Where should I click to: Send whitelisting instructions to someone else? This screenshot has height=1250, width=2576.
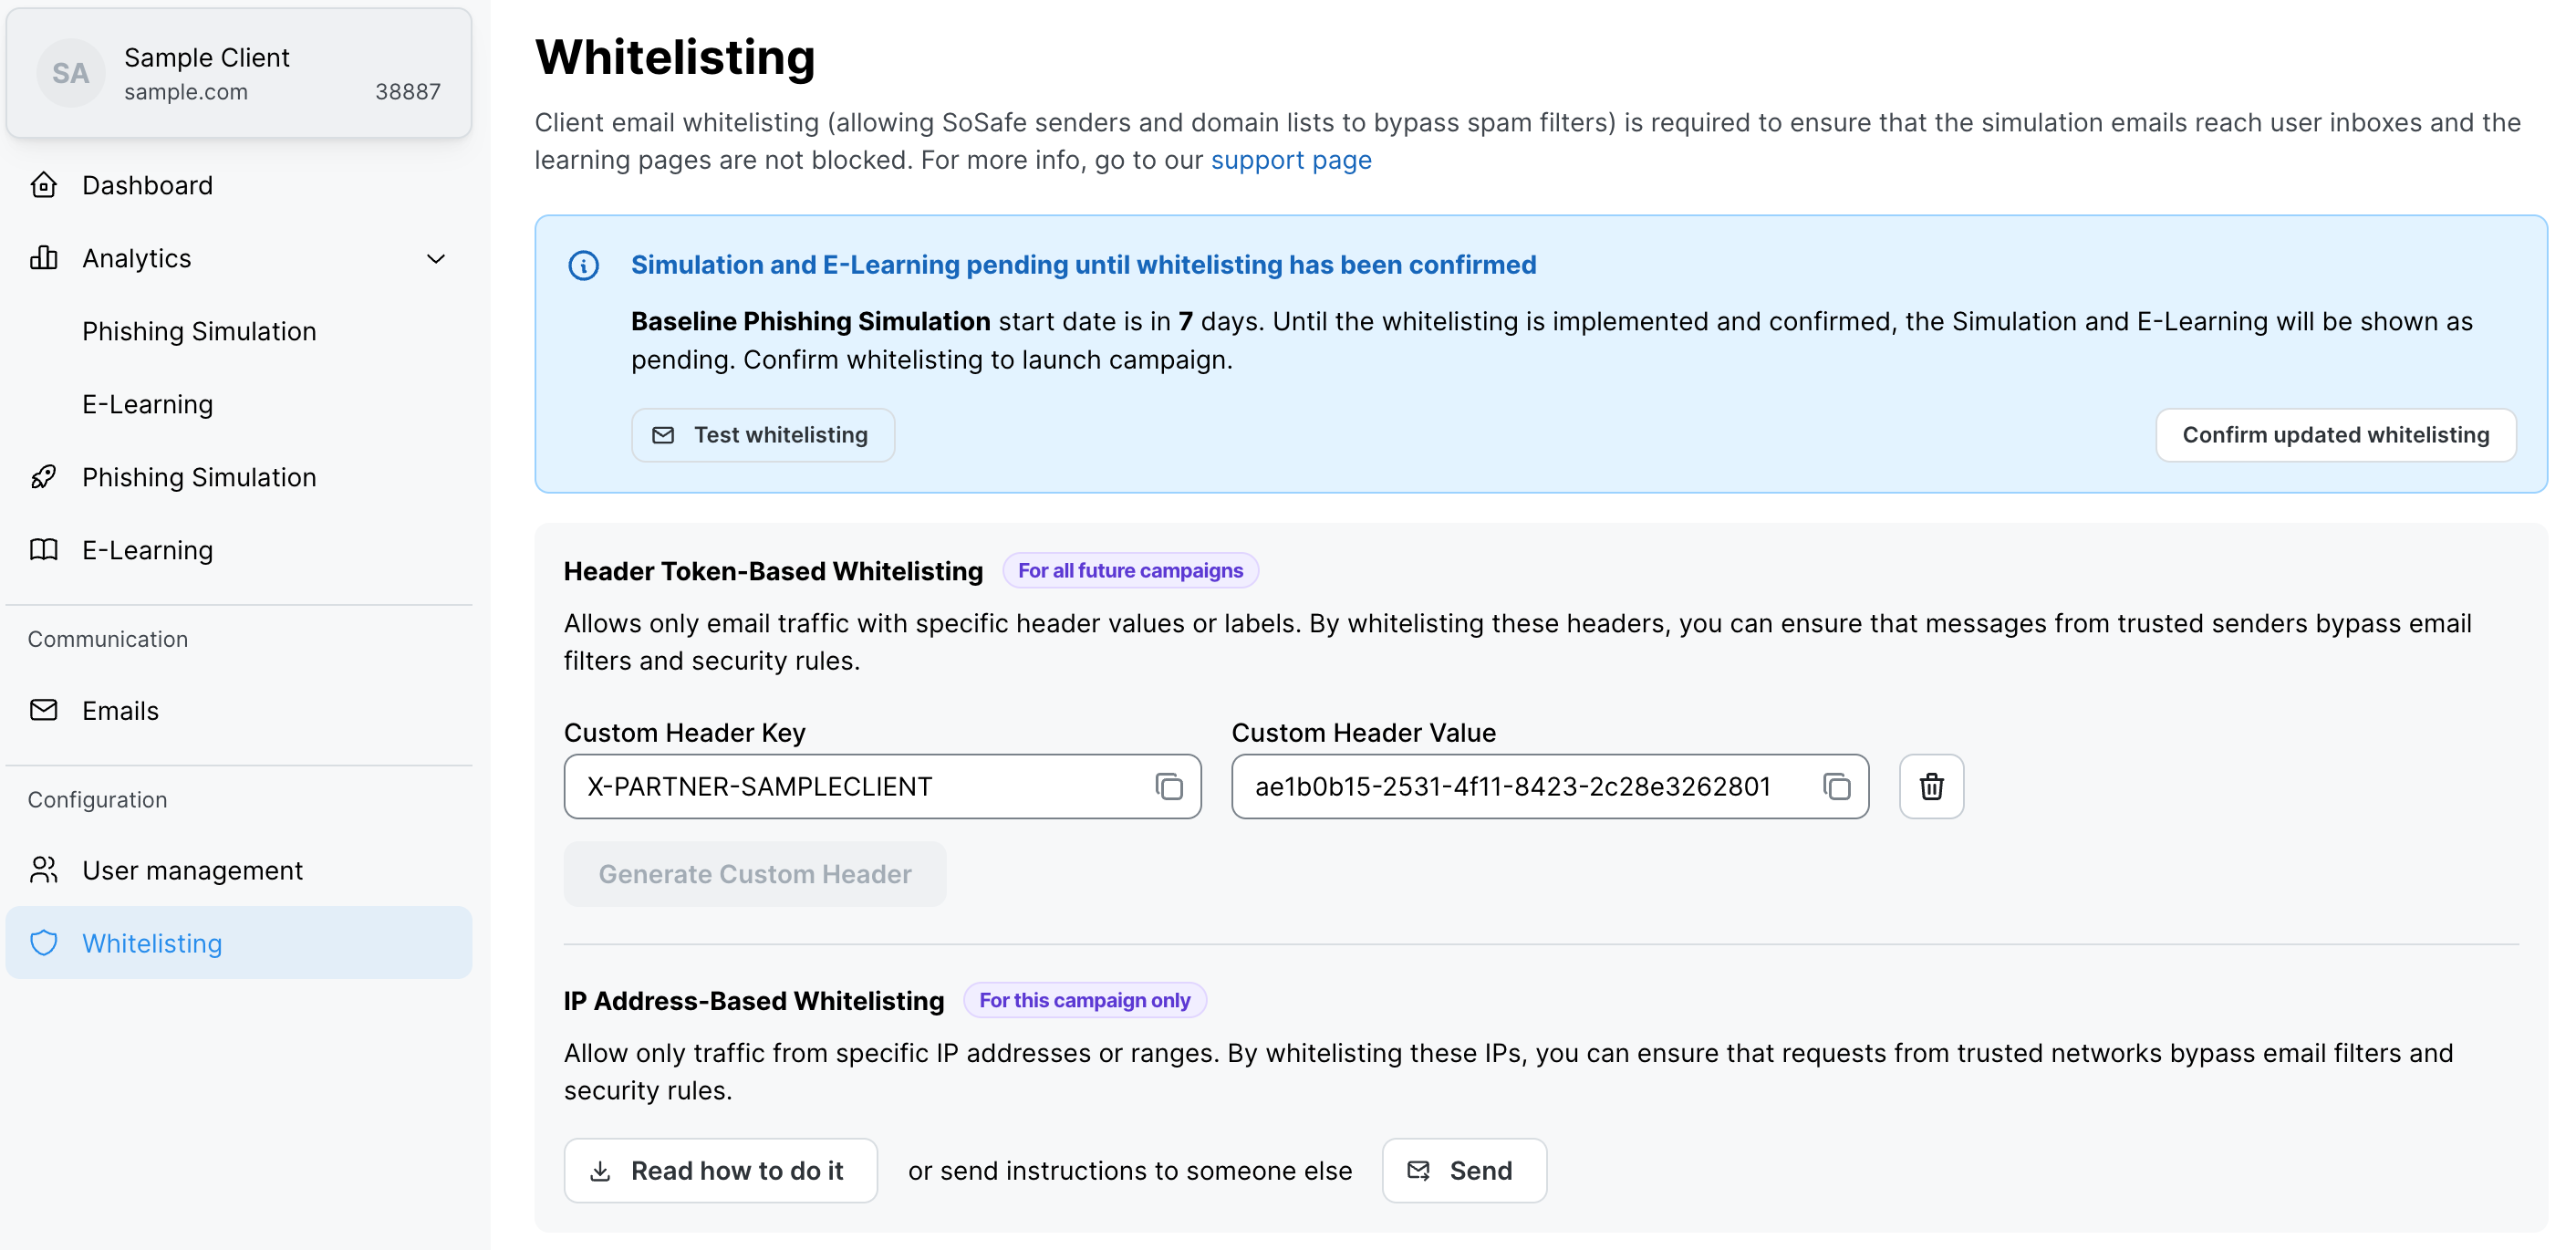pyautogui.click(x=1463, y=1170)
